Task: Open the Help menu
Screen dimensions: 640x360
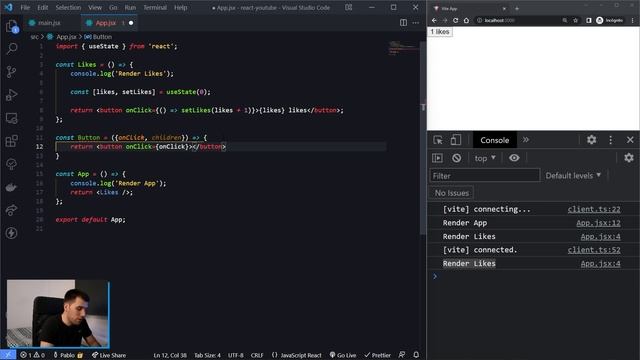Action: tap(180, 7)
